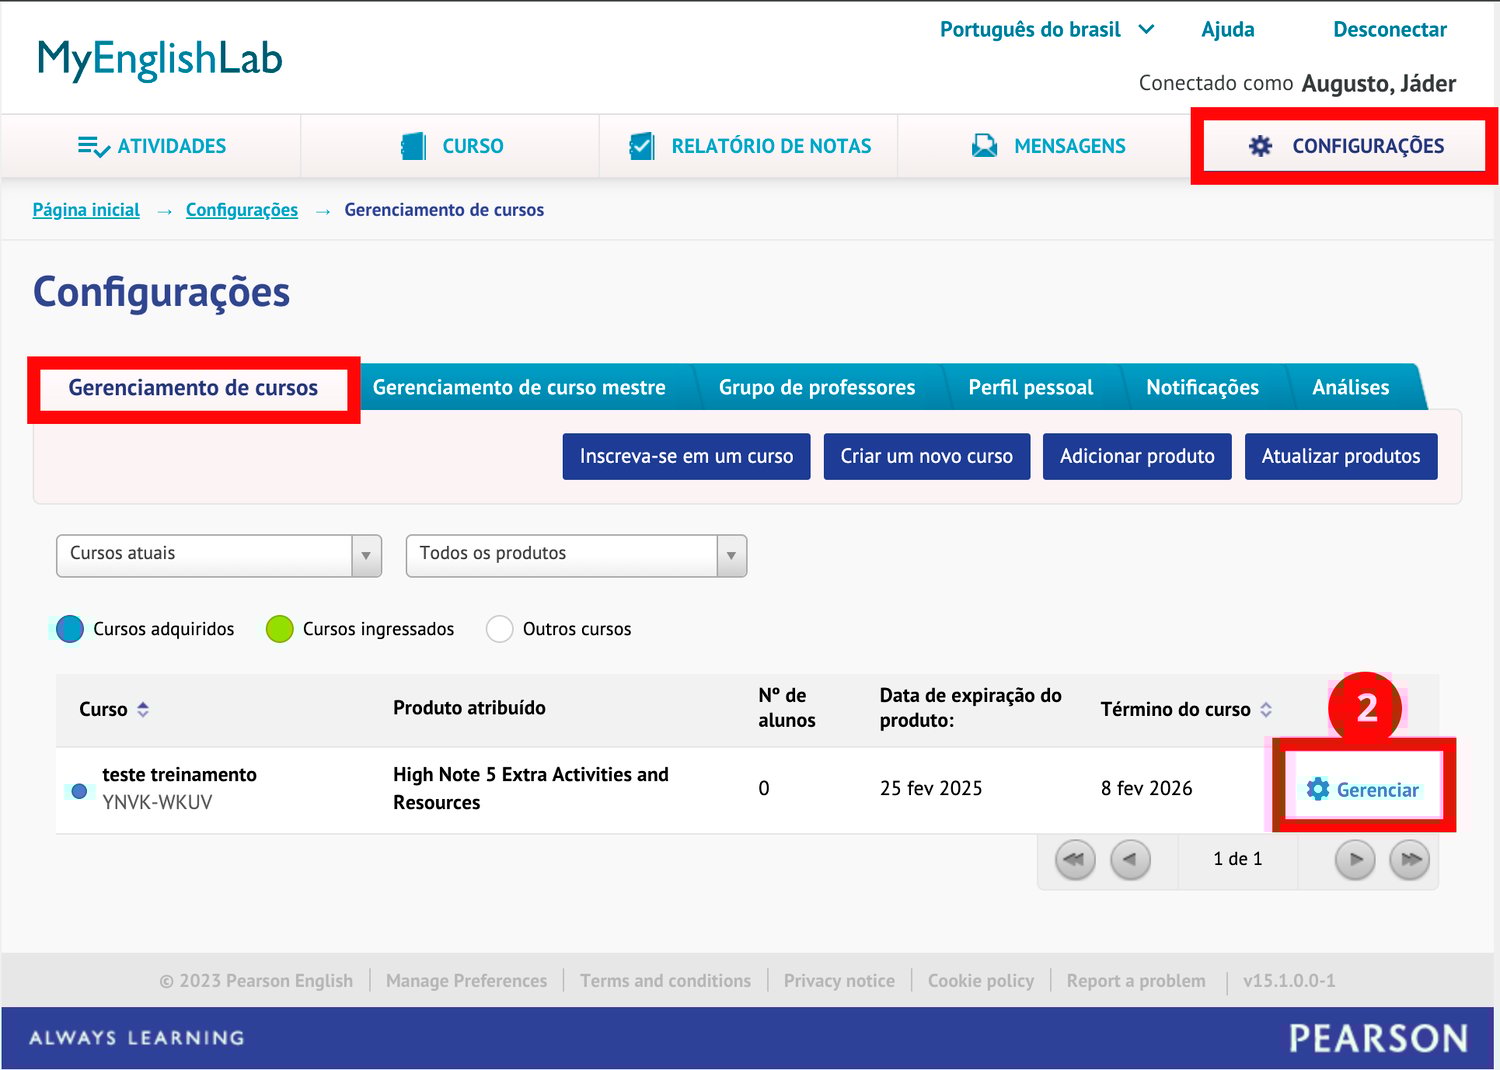The height and width of the screenshot is (1070, 1500).
Task: Click the blue Cursos adquiridos color circle
Action: click(70, 629)
